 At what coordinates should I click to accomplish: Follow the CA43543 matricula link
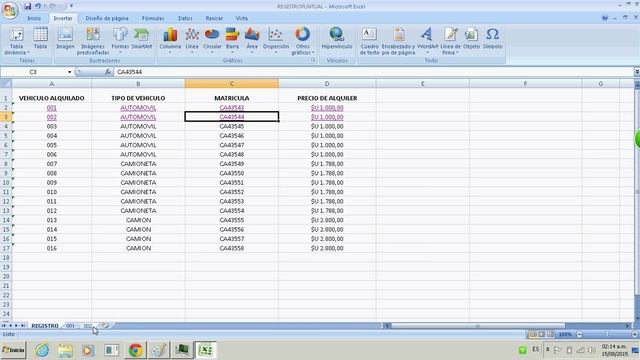(231, 108)
